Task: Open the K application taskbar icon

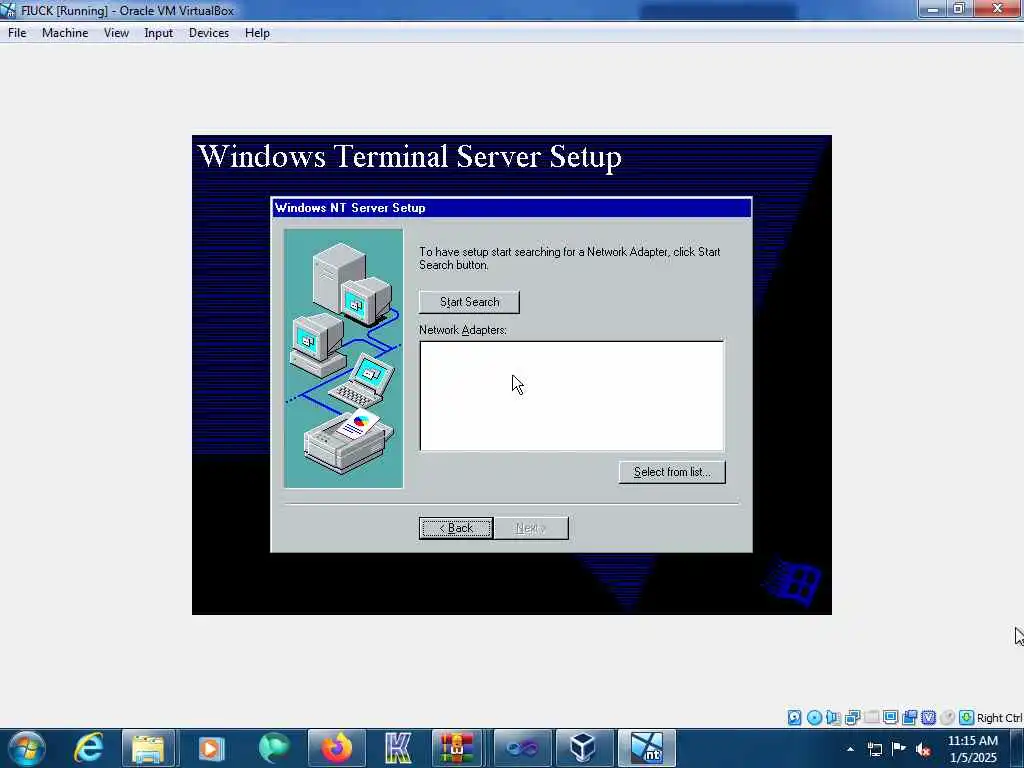Action: [398, 748]
